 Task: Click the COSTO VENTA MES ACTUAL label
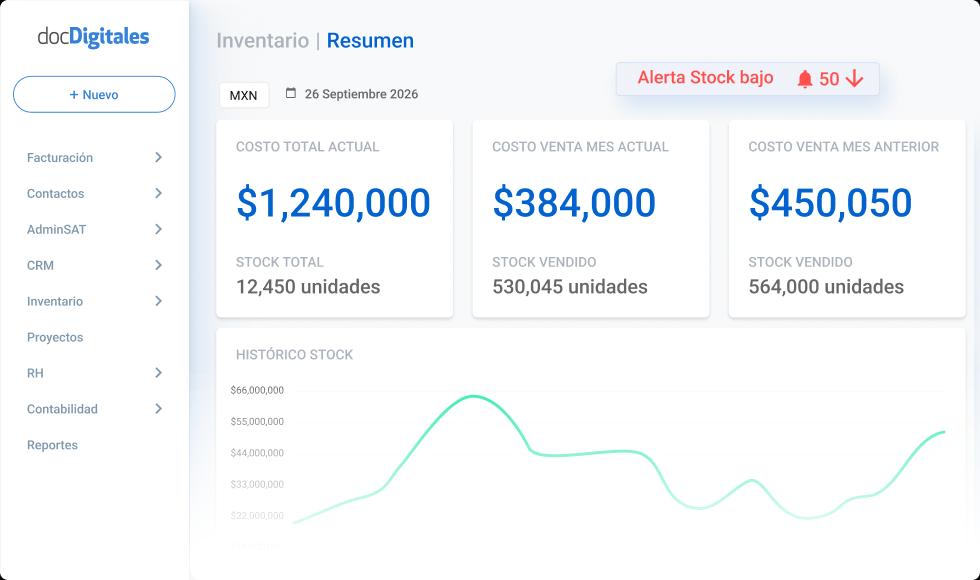coord(580,147)
